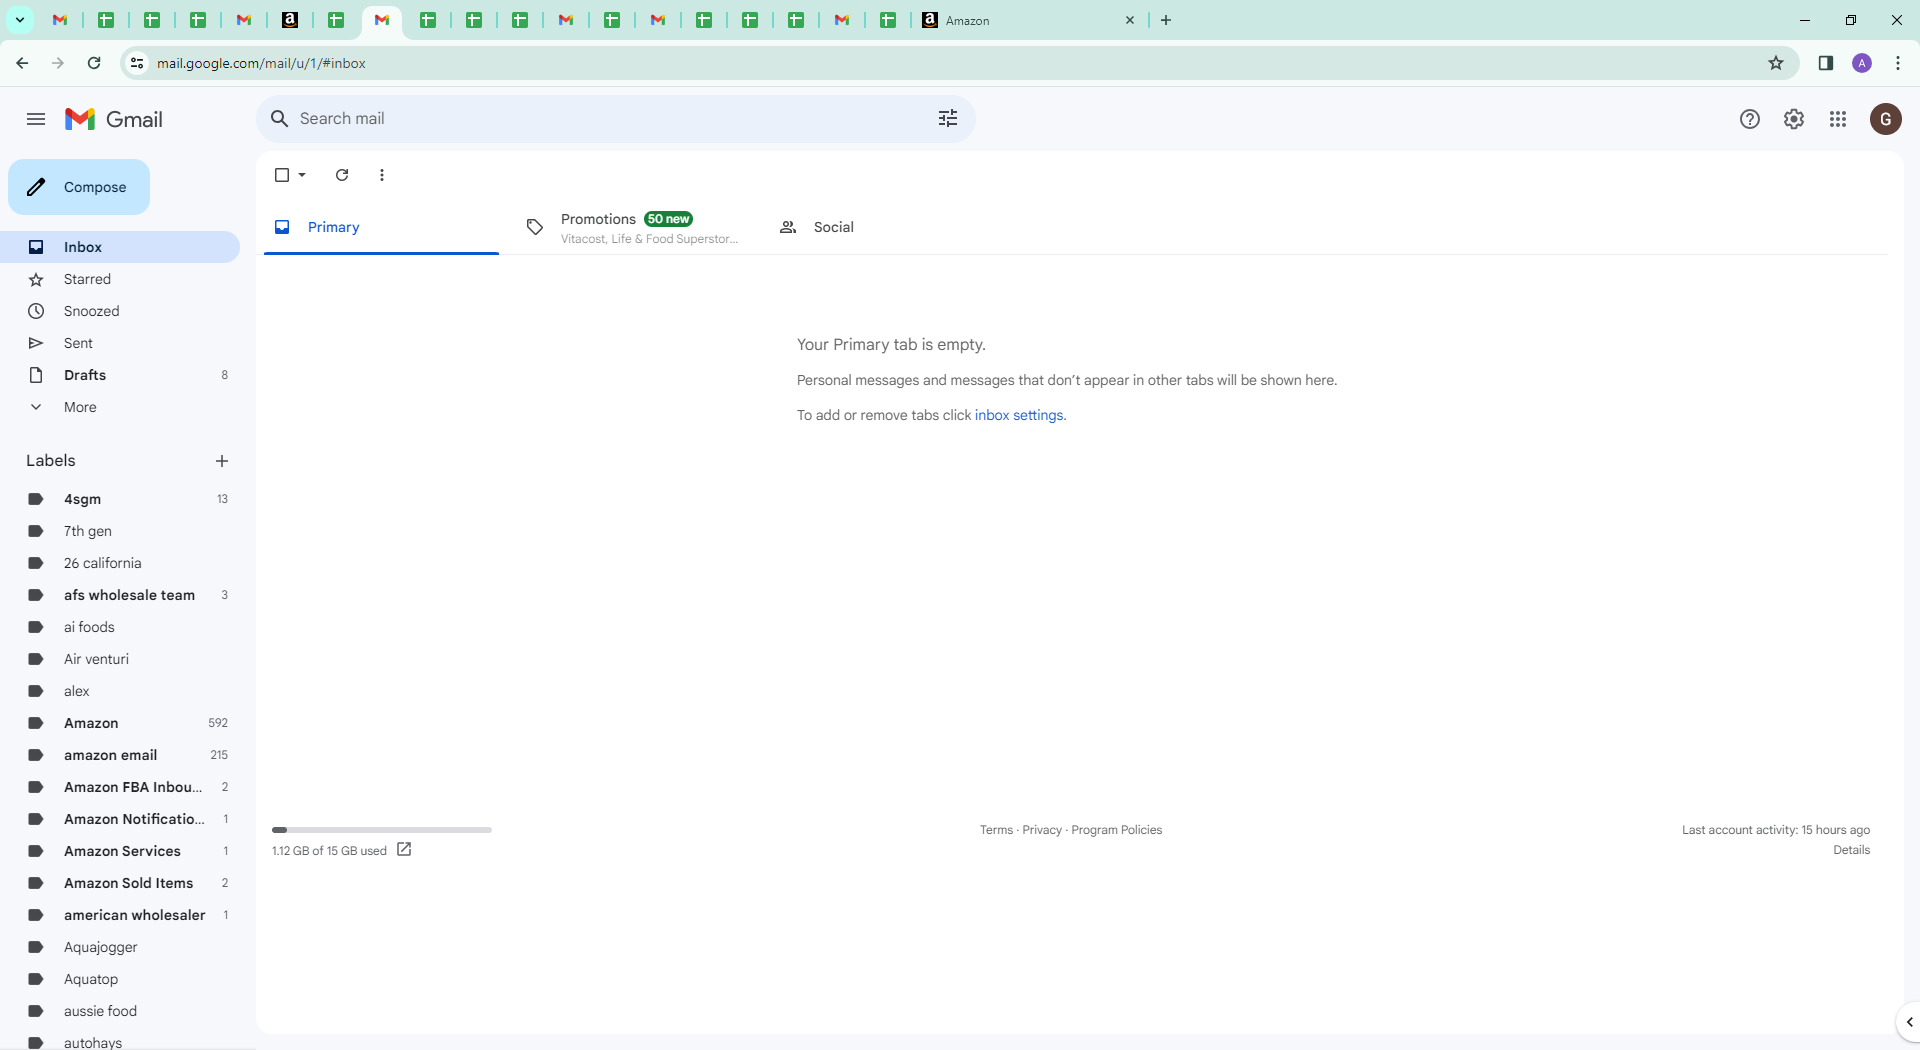Open the More toolbar options (three dots)
Screen dimensions: 1920x1050
pyautogui.click(x=382, y=175)
